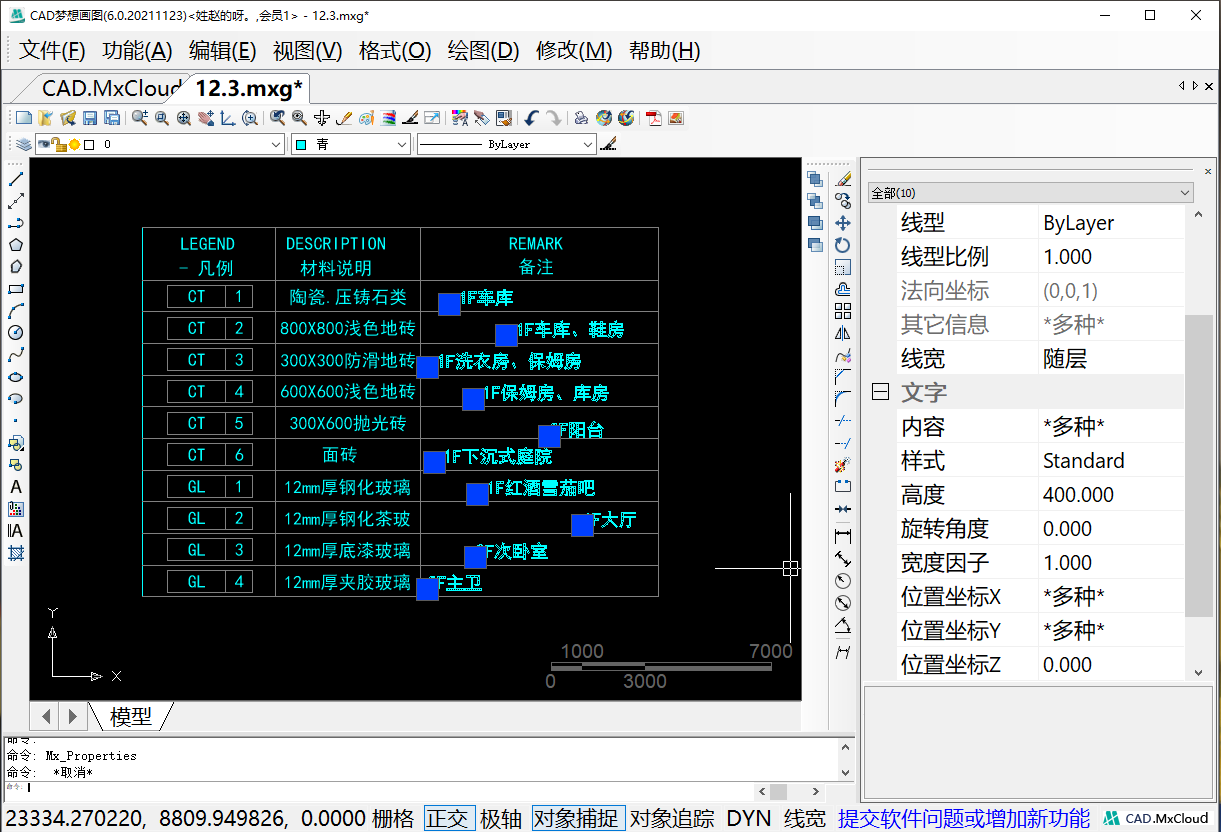Open the 修改(M) menu

[574, 51]
